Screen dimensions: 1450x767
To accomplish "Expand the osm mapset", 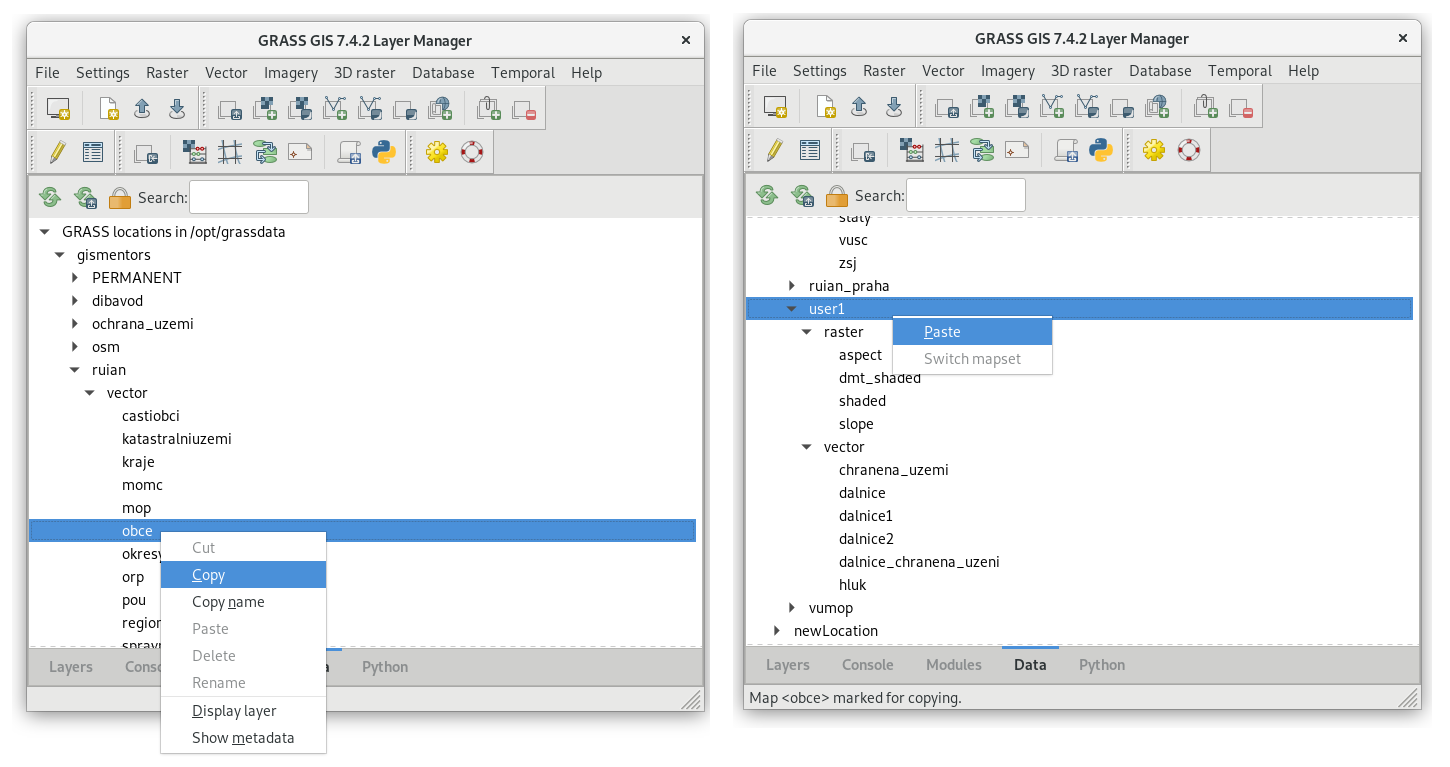I will pyautogui.click(x=74, y=347).
